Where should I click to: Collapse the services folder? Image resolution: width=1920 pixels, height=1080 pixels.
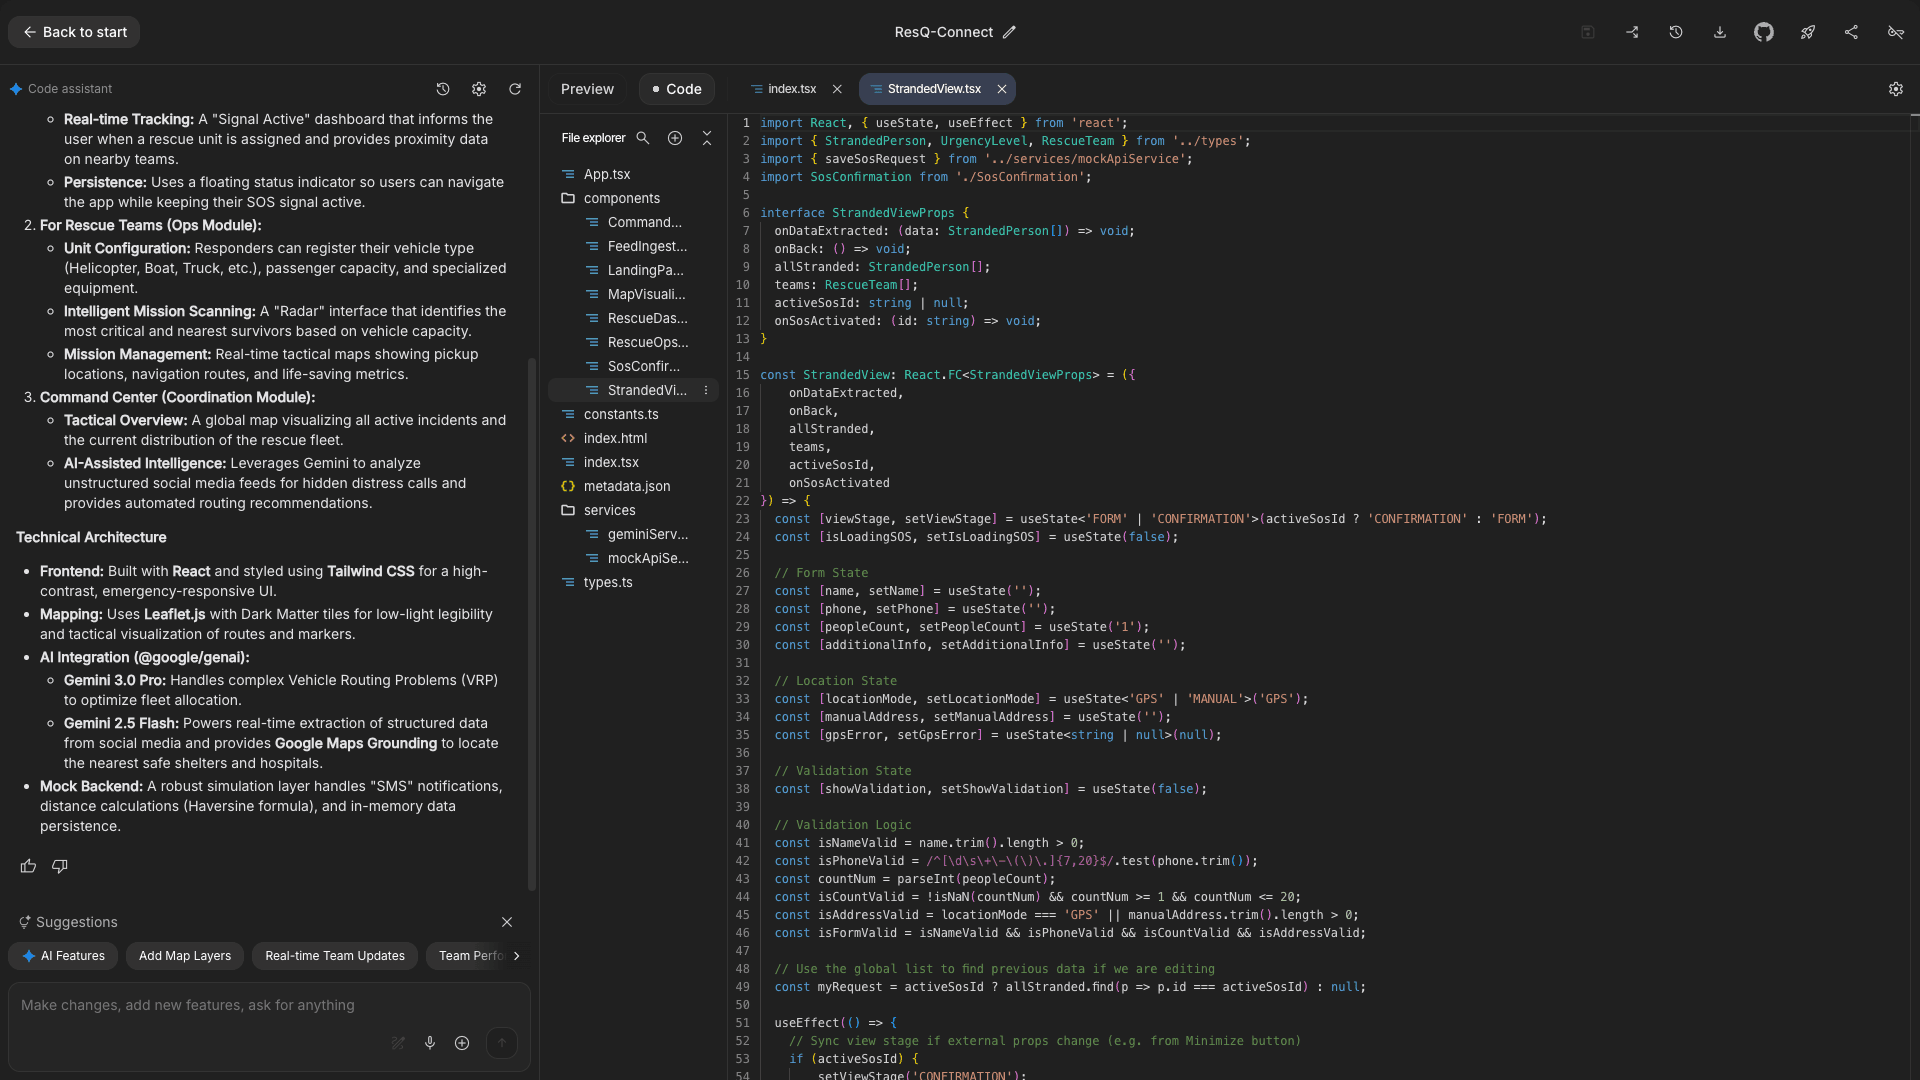coord(609,510)
